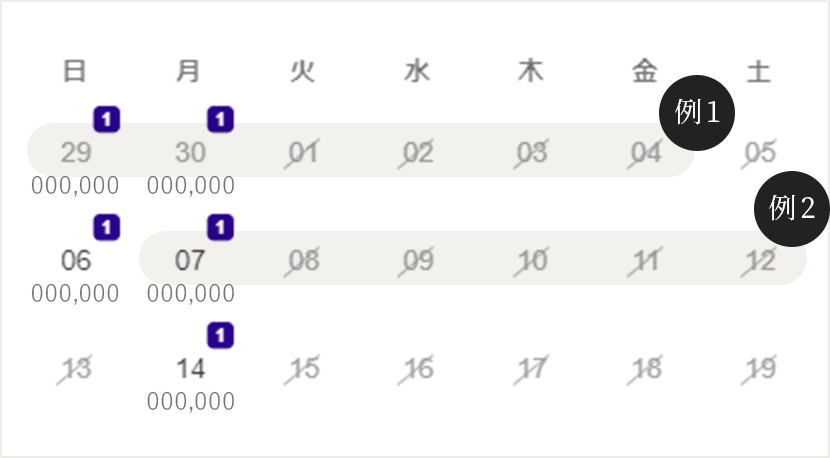Pick date 14 on Monday
This screenshot has width=830, height=458.
190,369
